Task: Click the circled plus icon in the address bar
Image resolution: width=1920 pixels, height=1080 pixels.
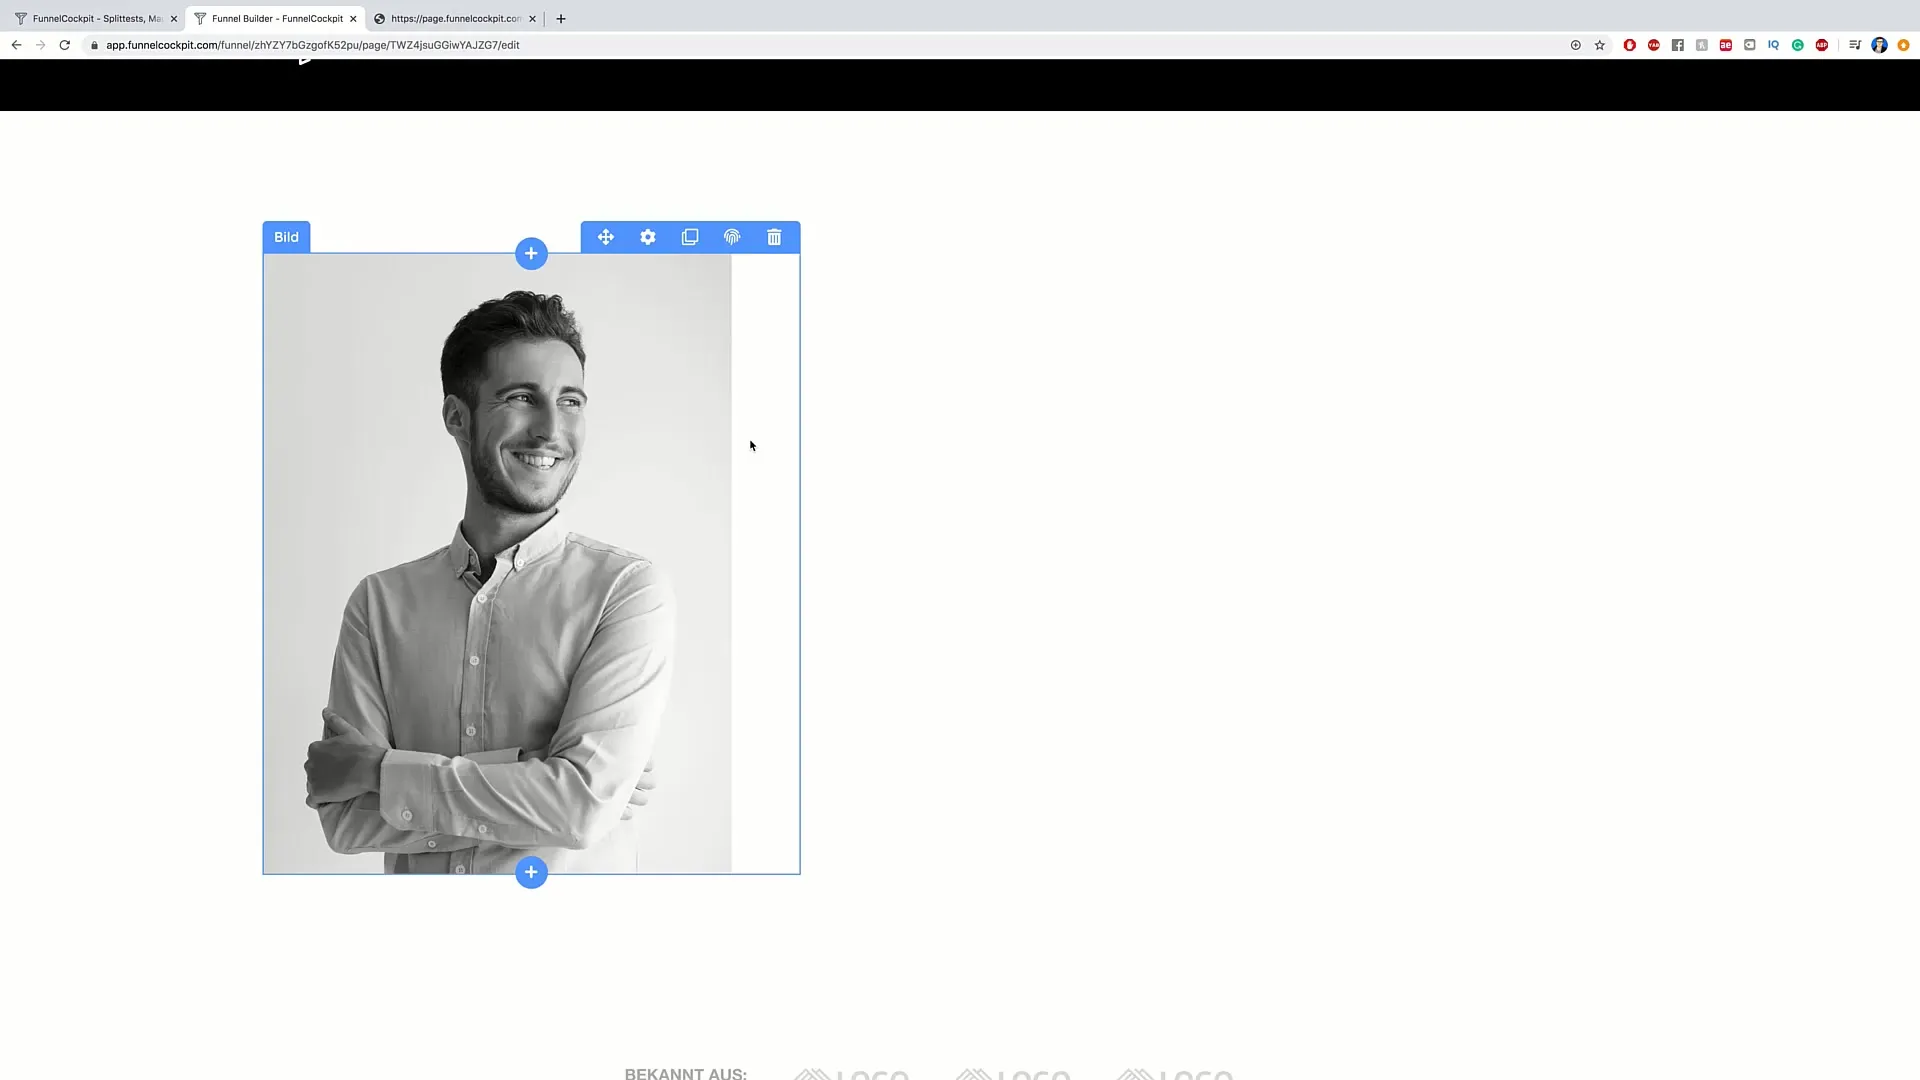Action: coord(1575,45)
